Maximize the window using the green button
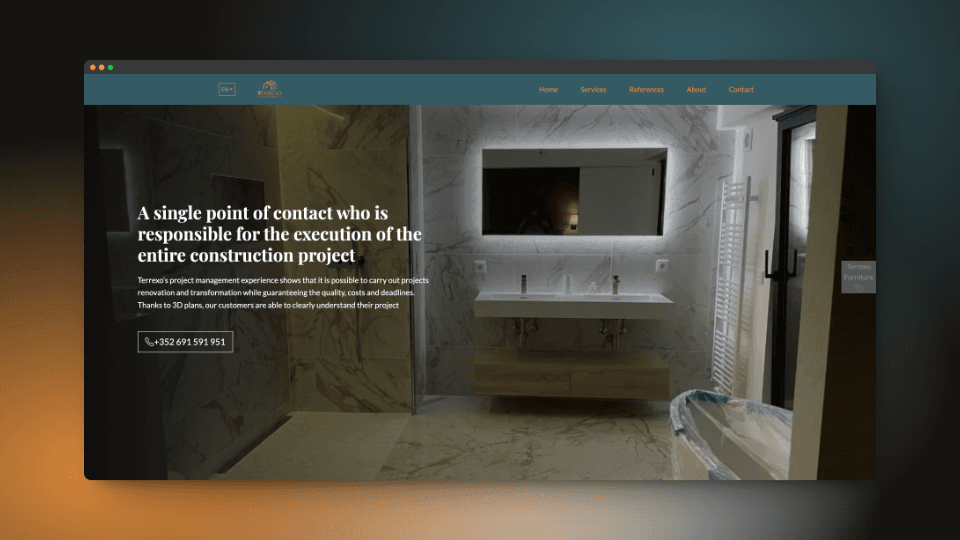This screenshot has width=960, height=540. click(111, 67)
